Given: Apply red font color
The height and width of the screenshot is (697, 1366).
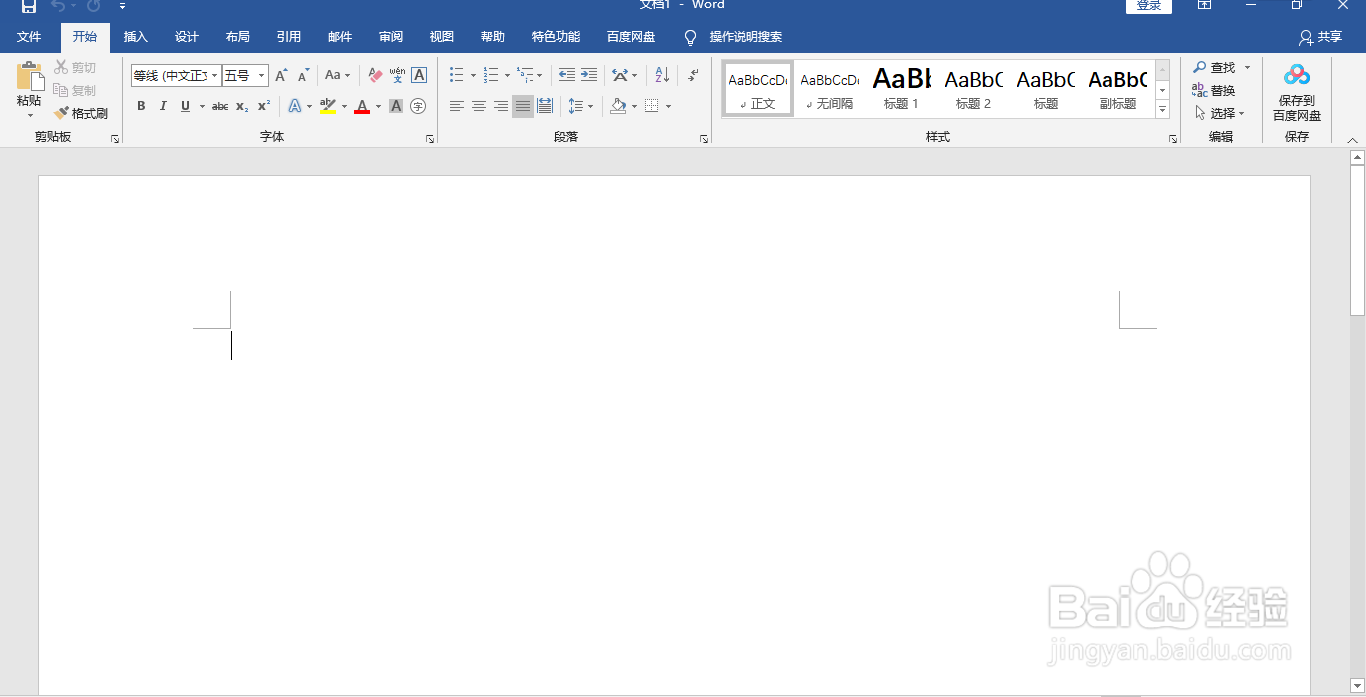Looking at the screenshot, I should (x=362, y=106).
